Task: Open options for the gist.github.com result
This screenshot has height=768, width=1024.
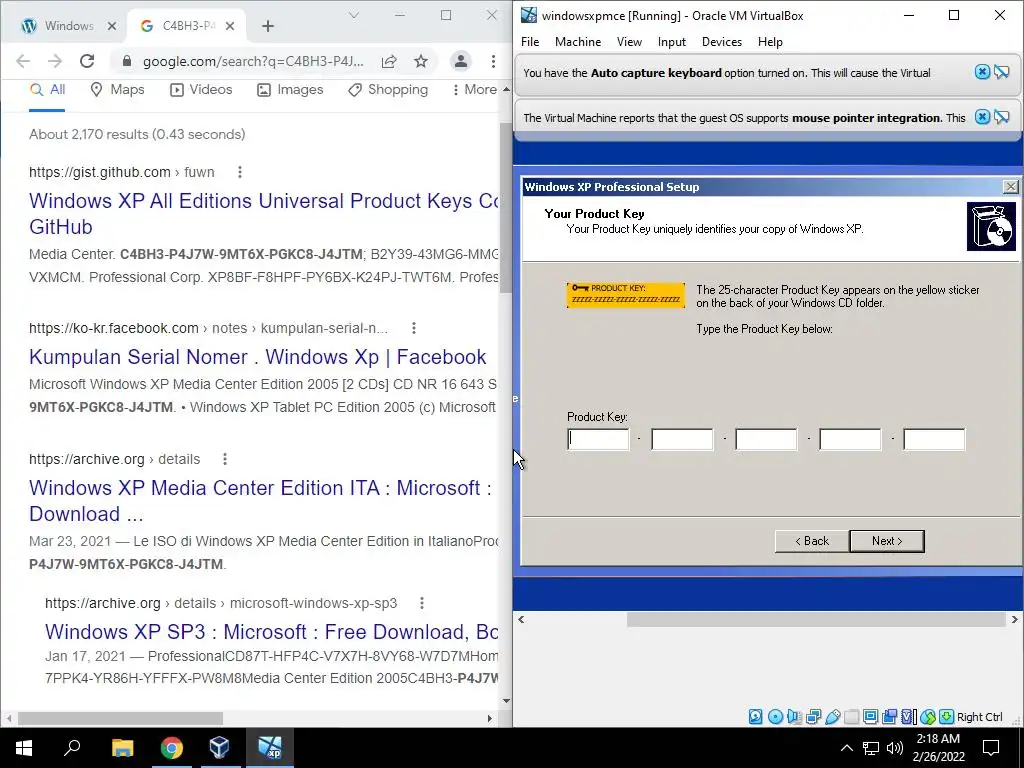Action: click(240, 172)
